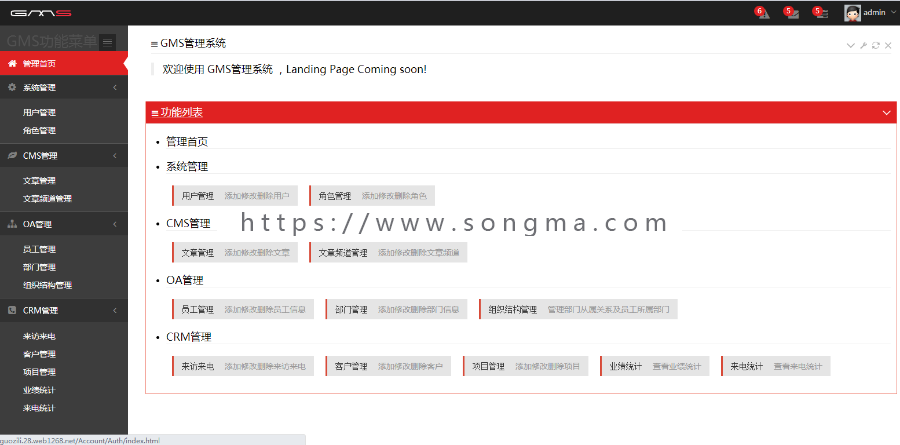The width and height of the screenshot is (900, 445).
Task: Click 文章频道管理 card in the function list
Action: click(387, 253)
